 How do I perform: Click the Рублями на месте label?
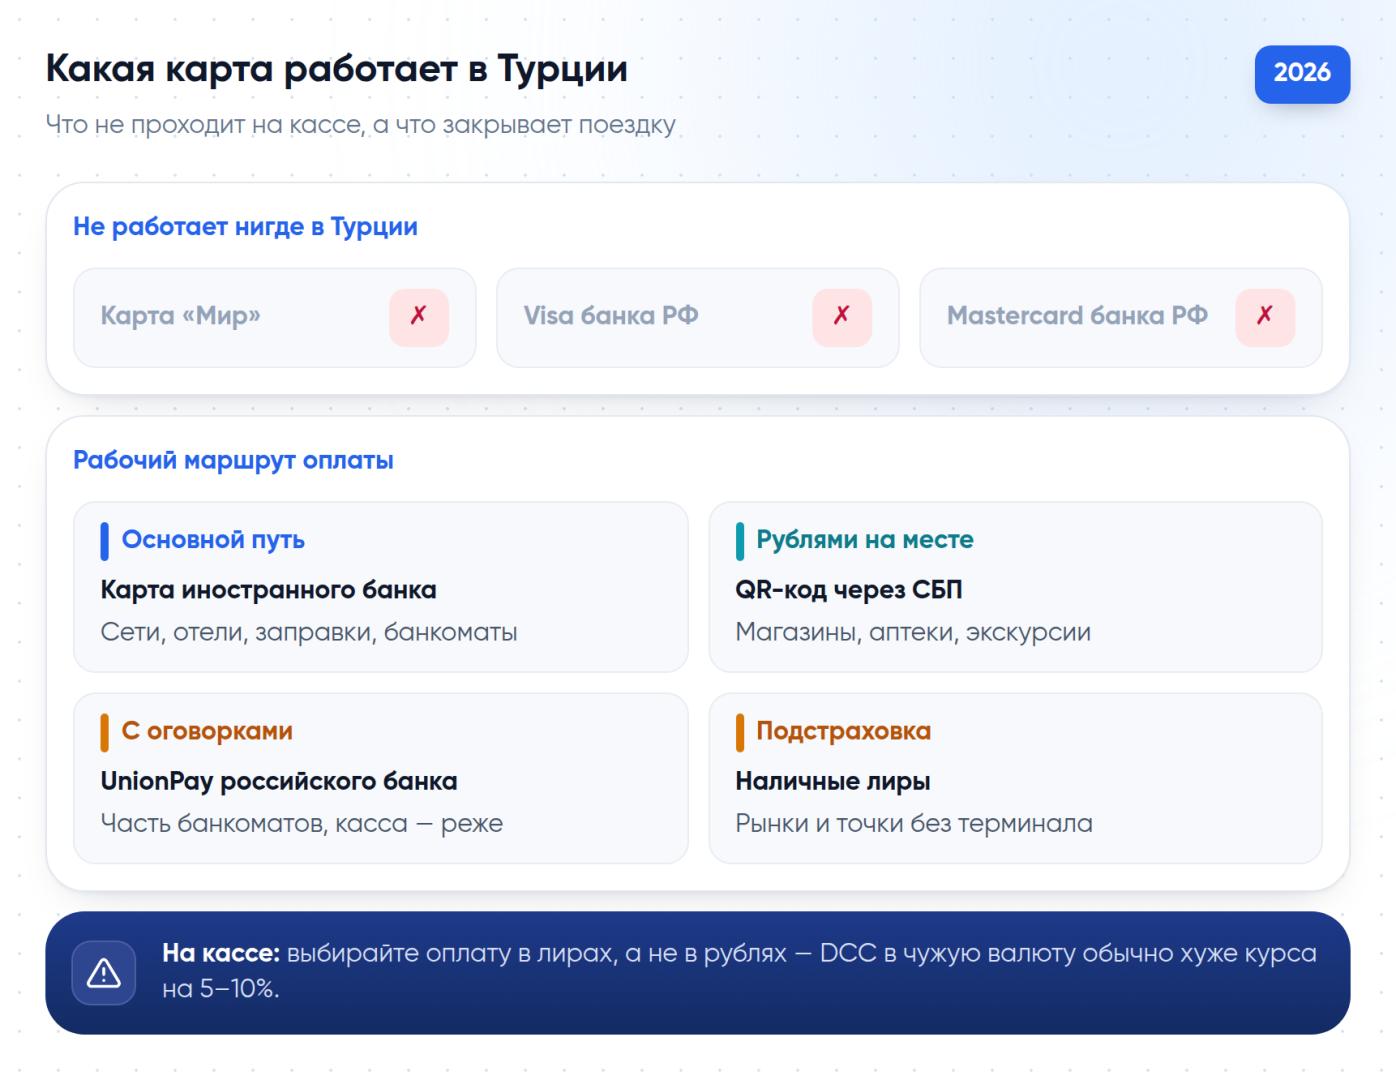tap(865, 540)
